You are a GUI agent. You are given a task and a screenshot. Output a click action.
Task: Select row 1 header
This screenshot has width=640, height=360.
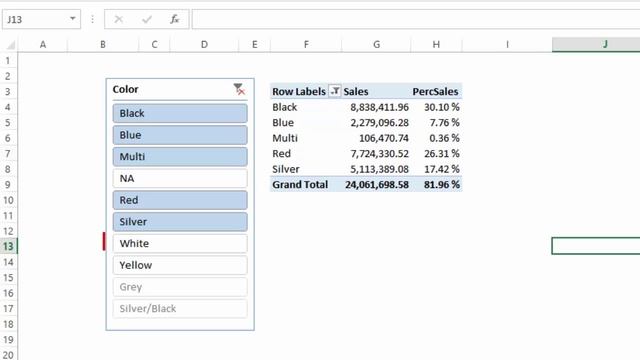tap(8, 60)
